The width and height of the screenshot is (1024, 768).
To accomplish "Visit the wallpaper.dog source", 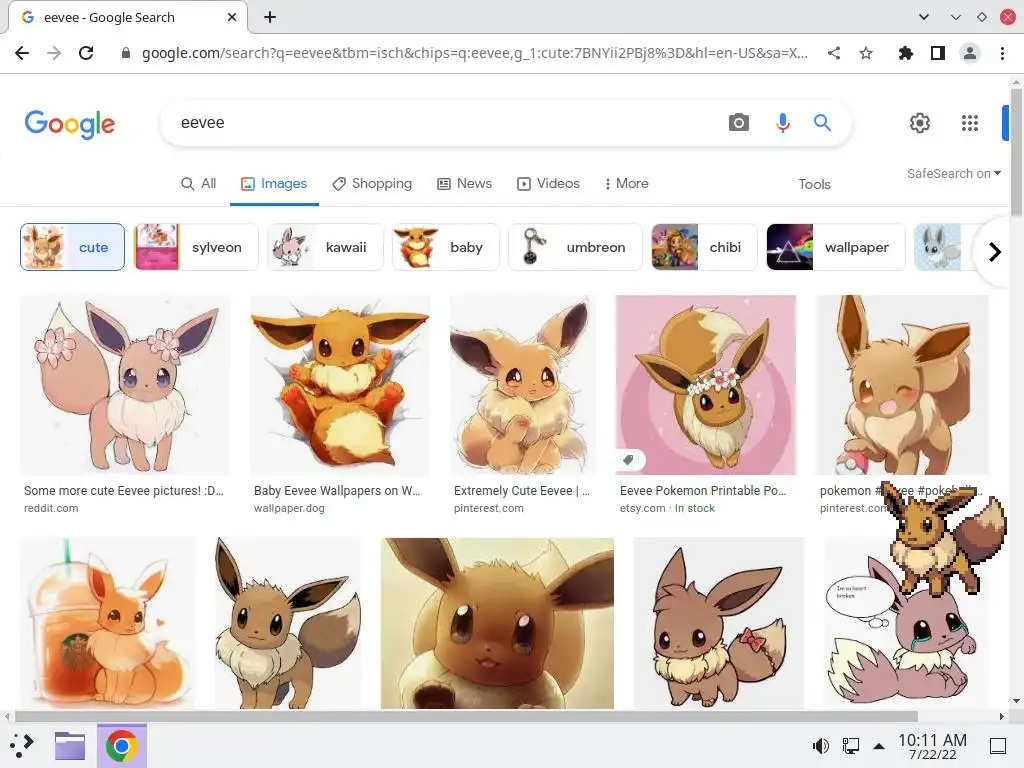I will coord(289,508).
